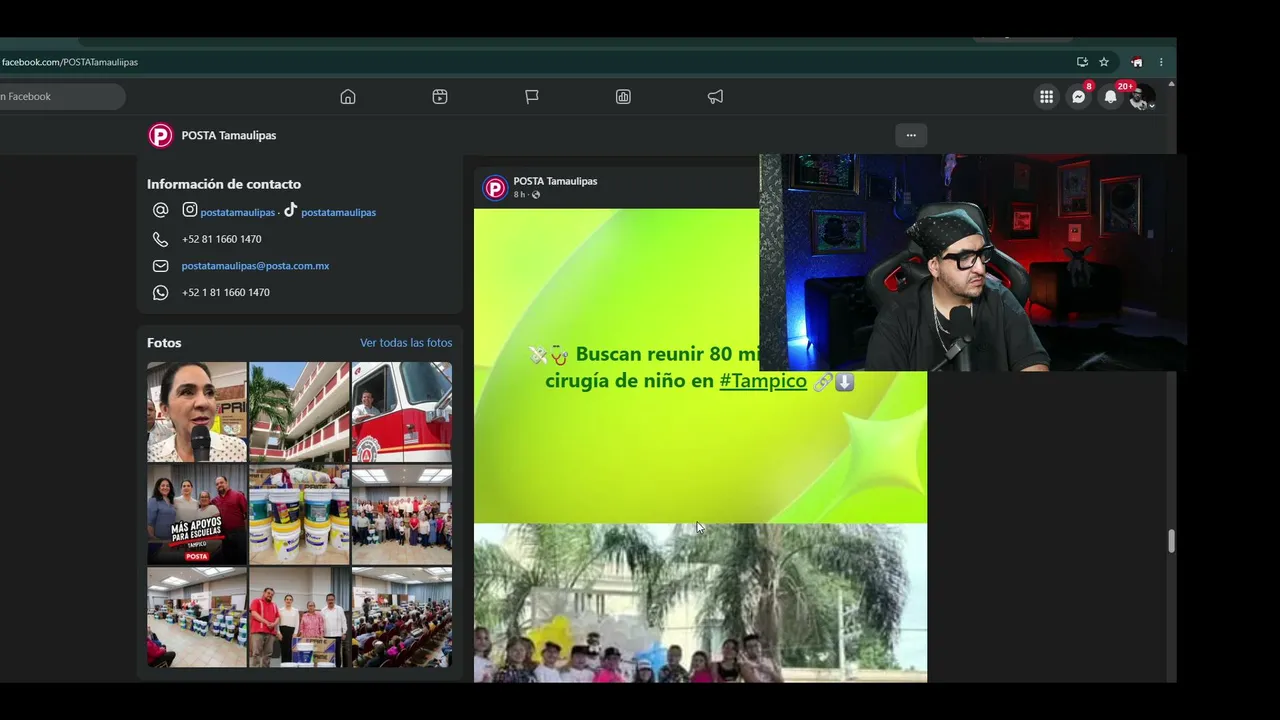Screen dimensions: 1280x720
Task: Click the phone number +52 81 1660 1470
Action: (x=222, y=239)
